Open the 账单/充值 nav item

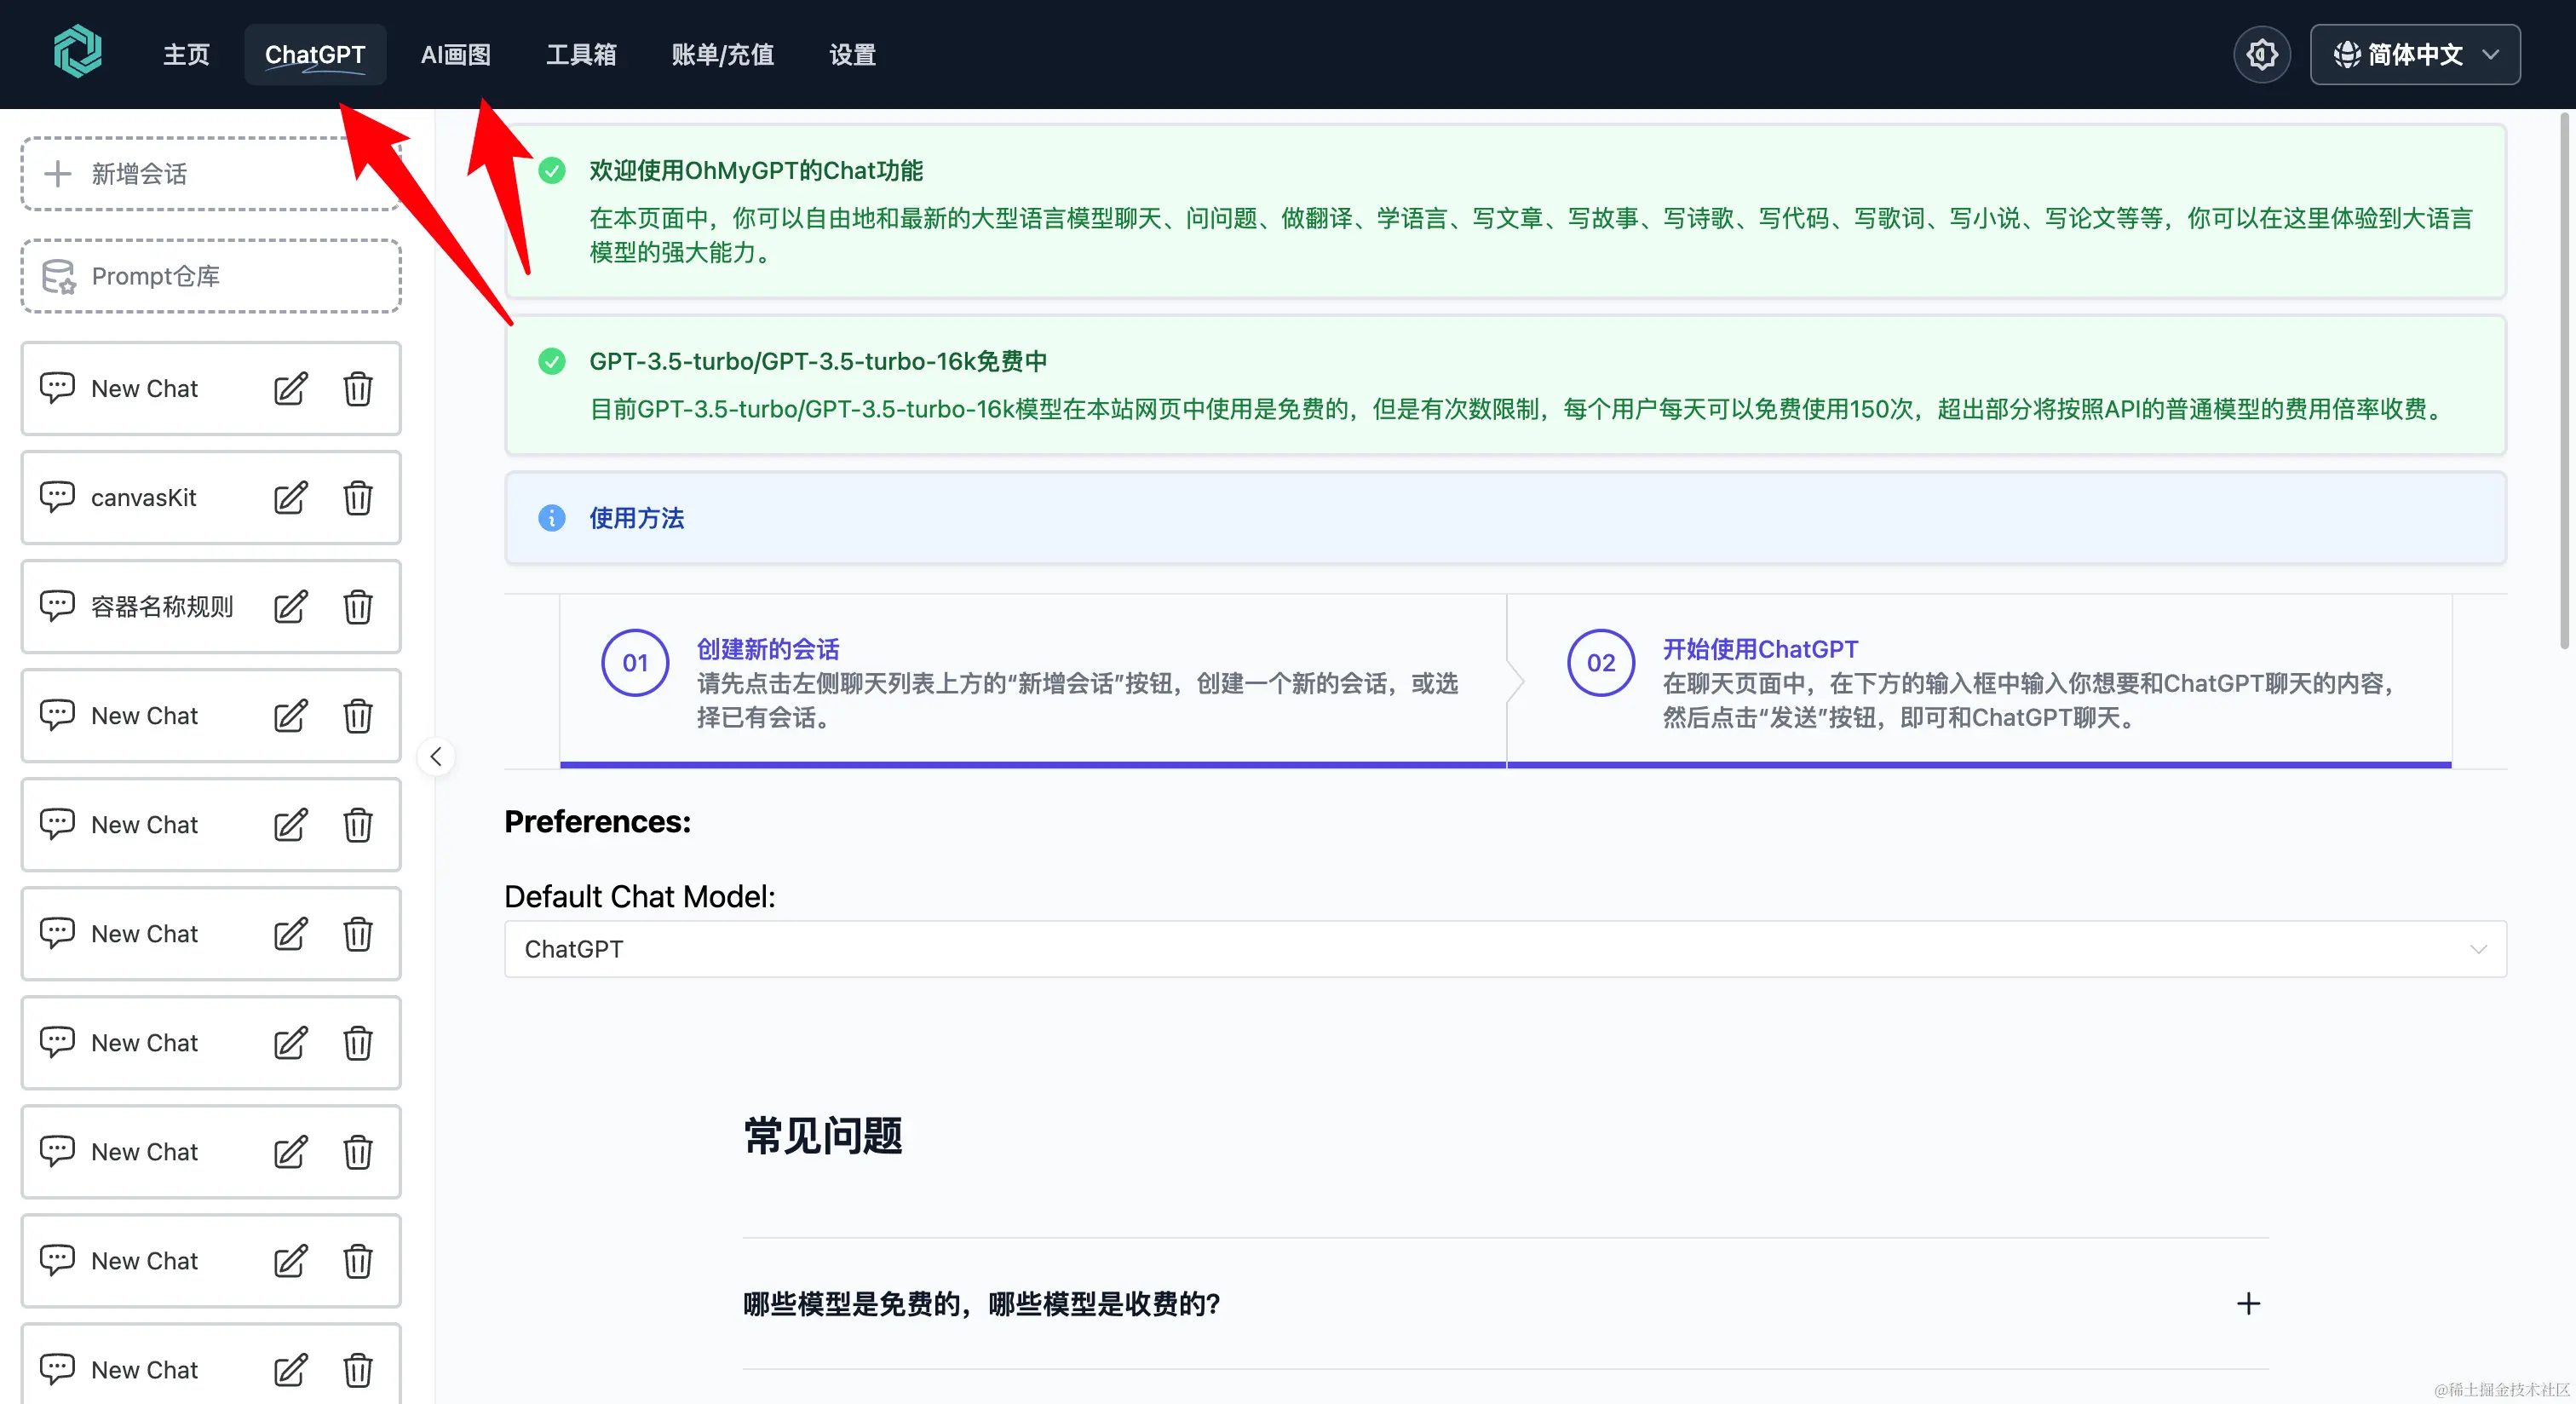[x=723, y=55]
